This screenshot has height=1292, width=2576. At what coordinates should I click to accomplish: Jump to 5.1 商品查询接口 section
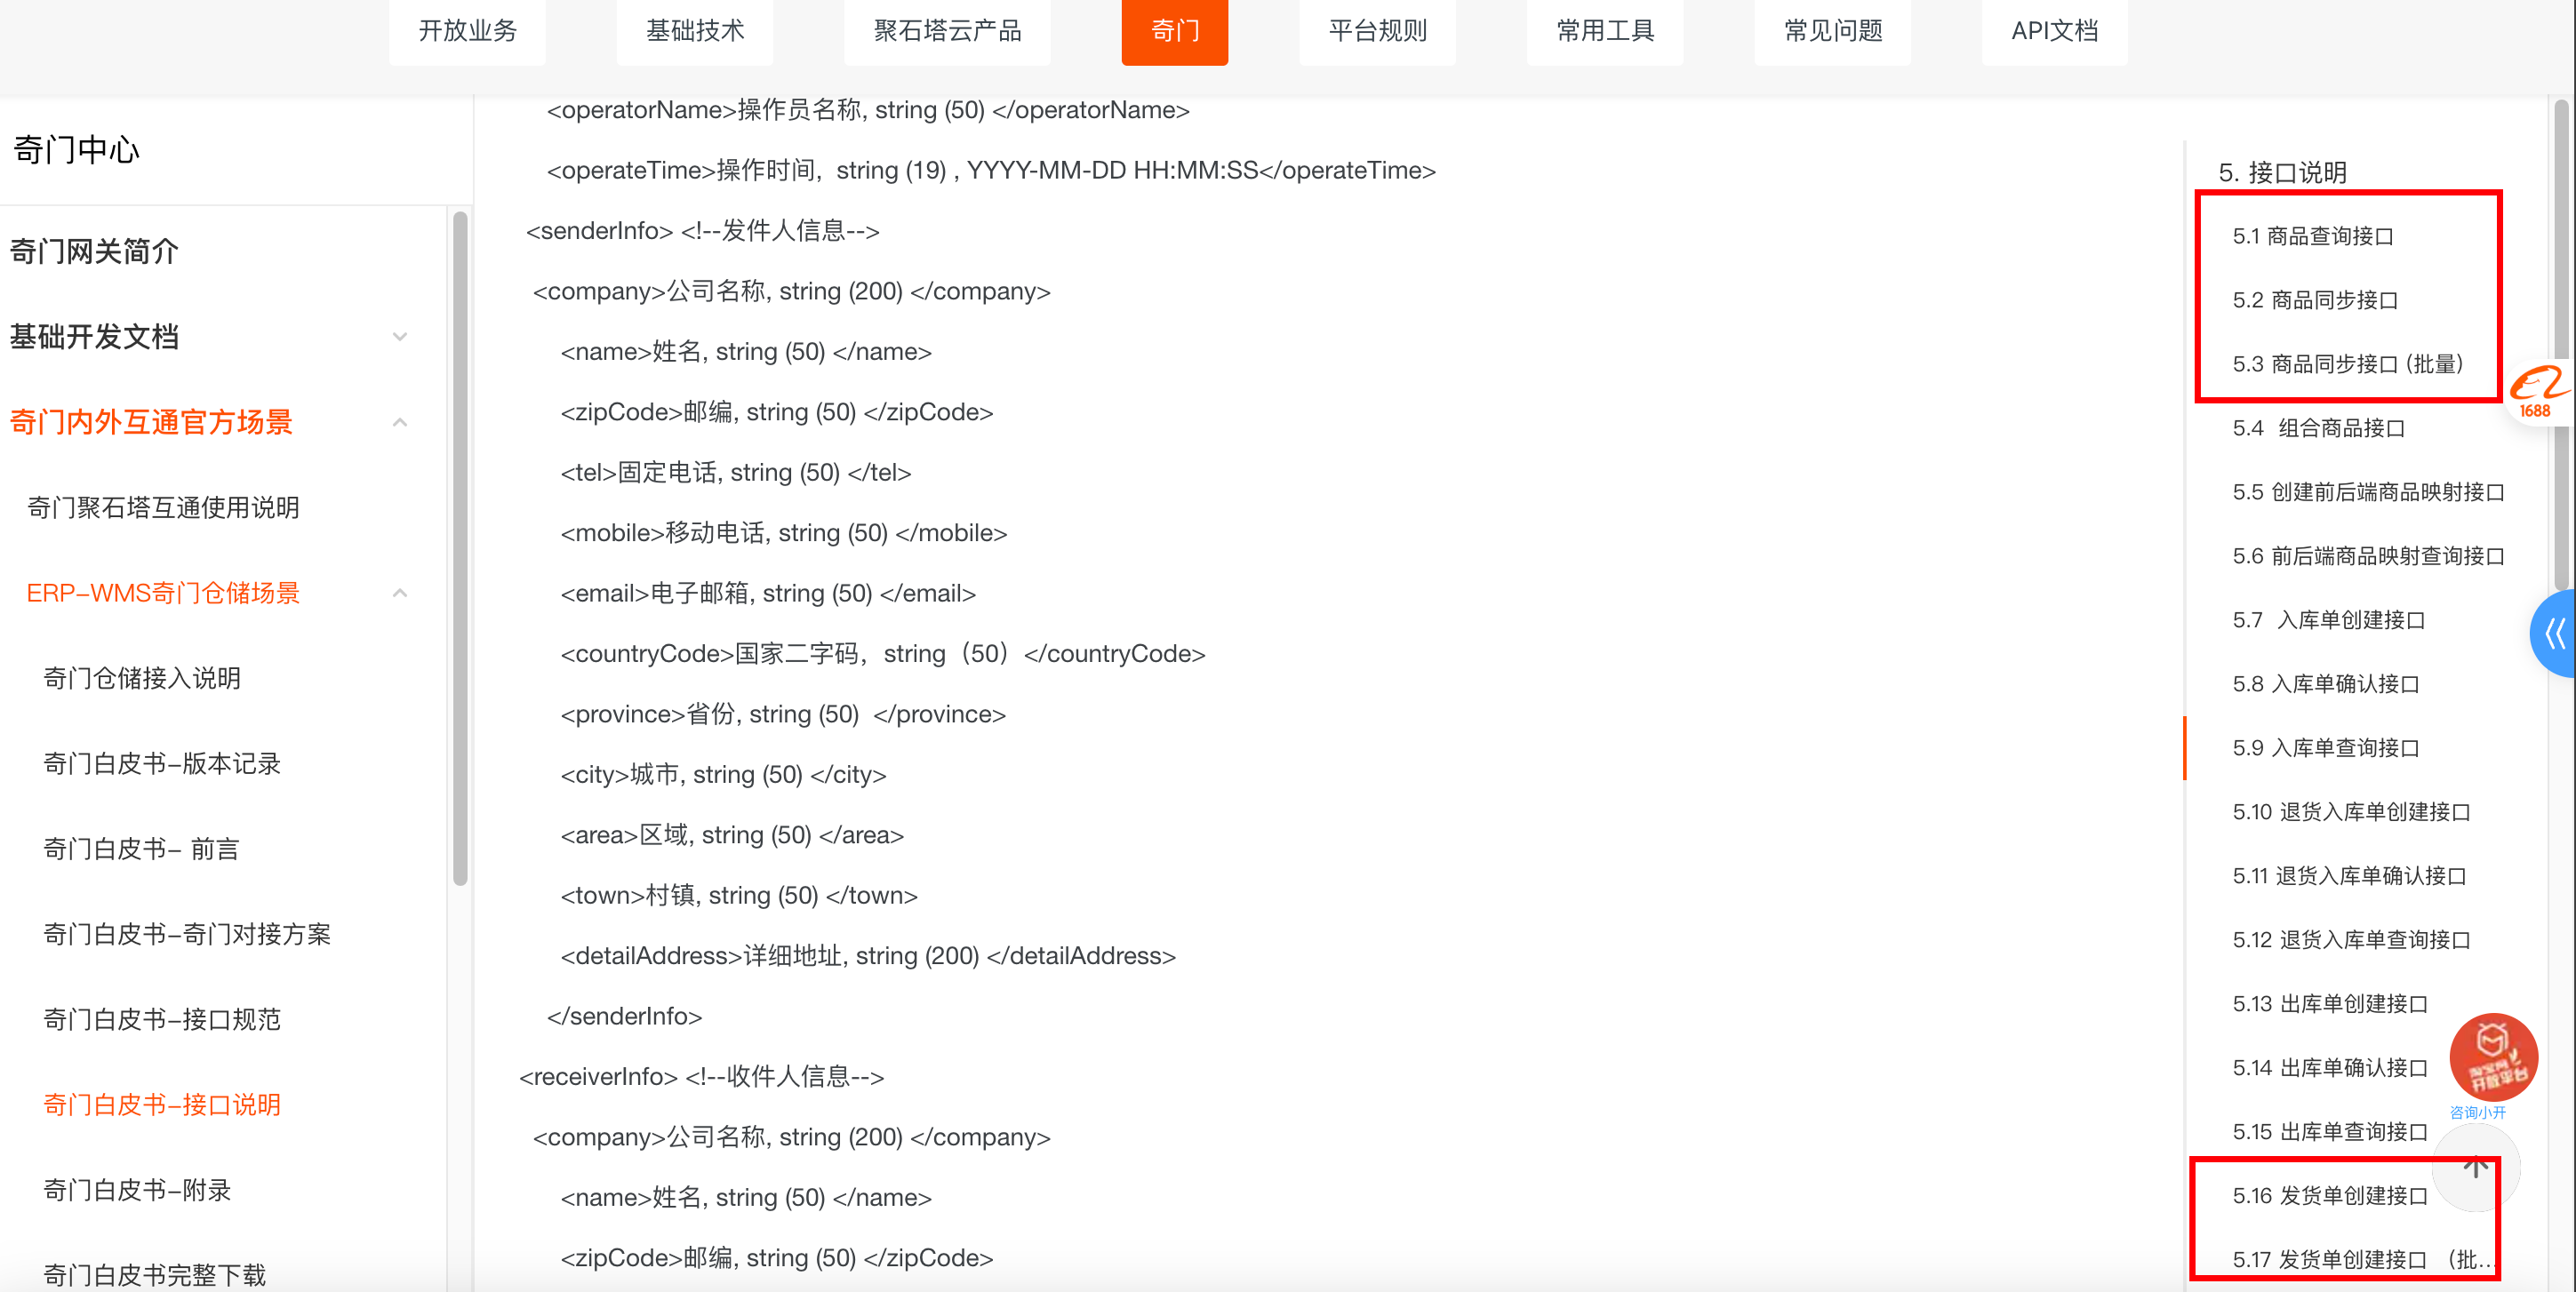point(2313,236)
